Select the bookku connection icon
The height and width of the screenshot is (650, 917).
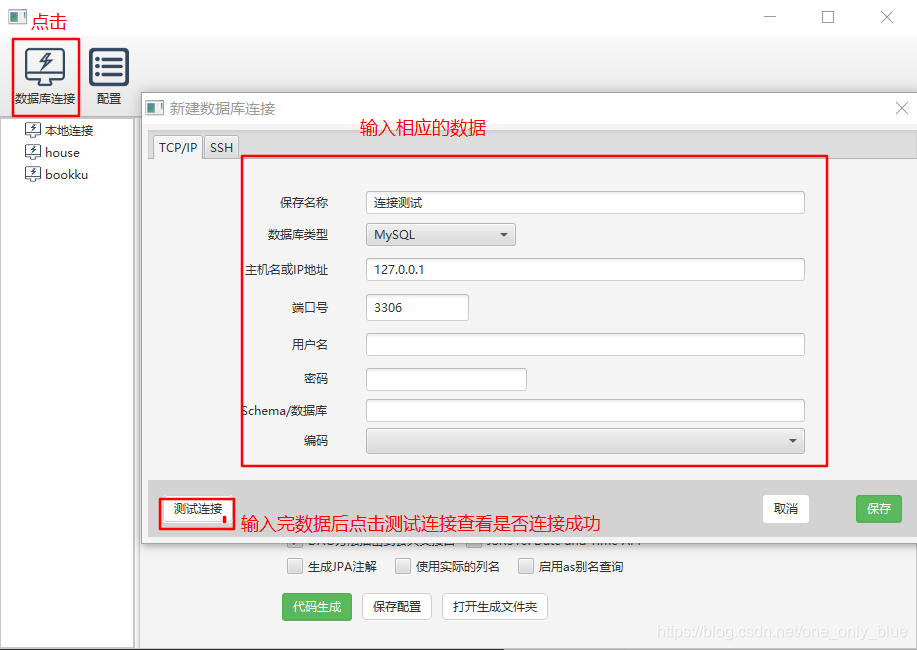point(33,174)
